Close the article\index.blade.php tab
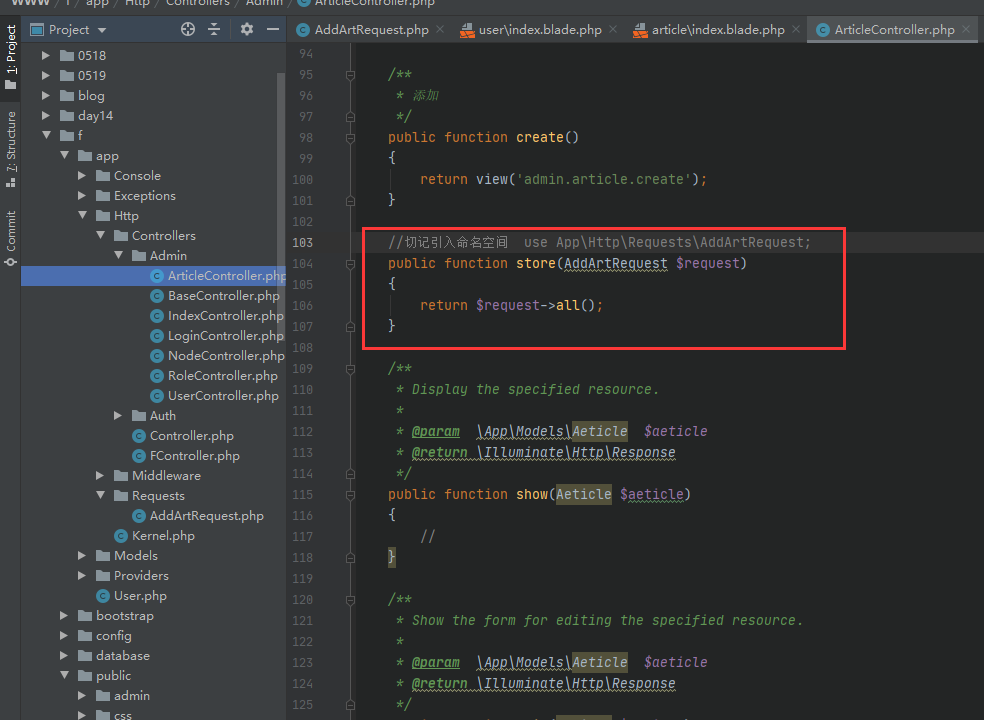The height and width of the screenshot is (720, 984). [x=796, y=29]
